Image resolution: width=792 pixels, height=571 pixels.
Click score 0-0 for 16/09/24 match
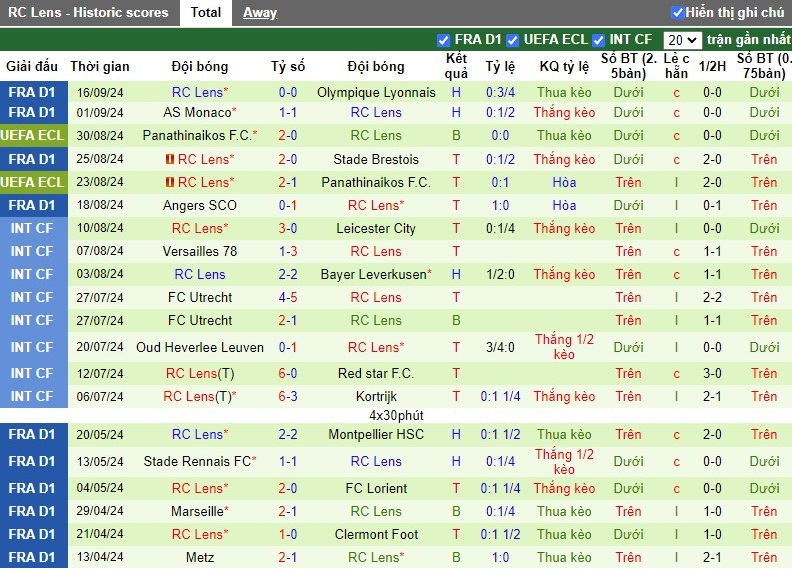click(288, 92)
